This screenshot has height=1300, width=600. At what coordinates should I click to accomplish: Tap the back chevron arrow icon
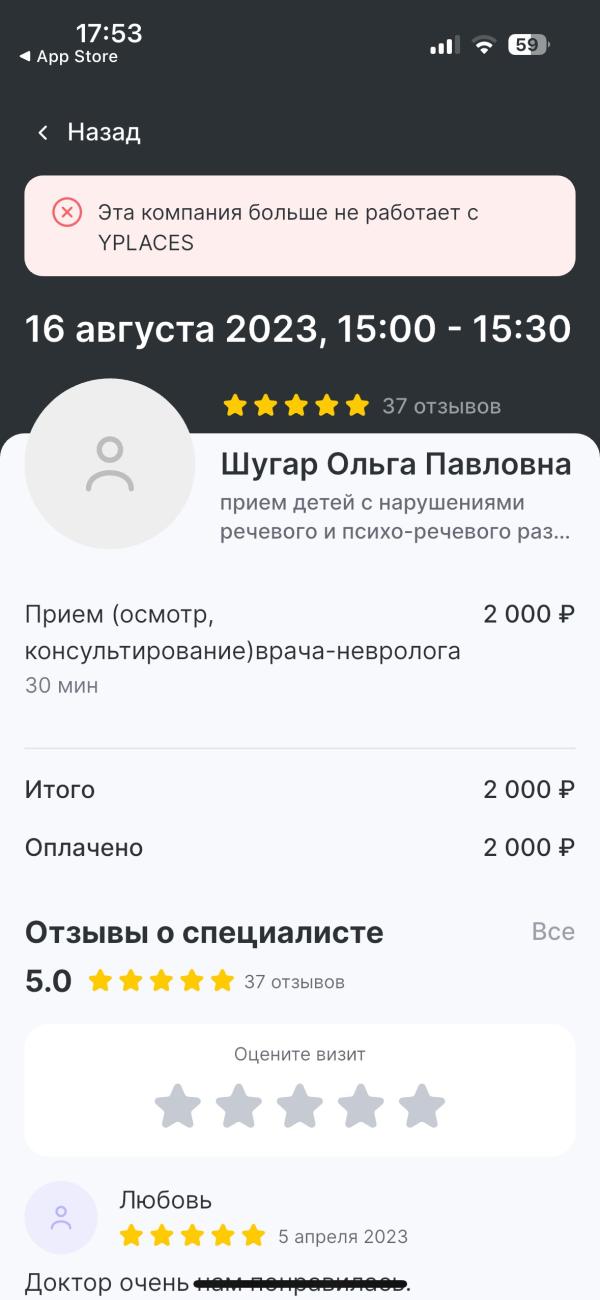pyautogui.click(x=43, y=132)
